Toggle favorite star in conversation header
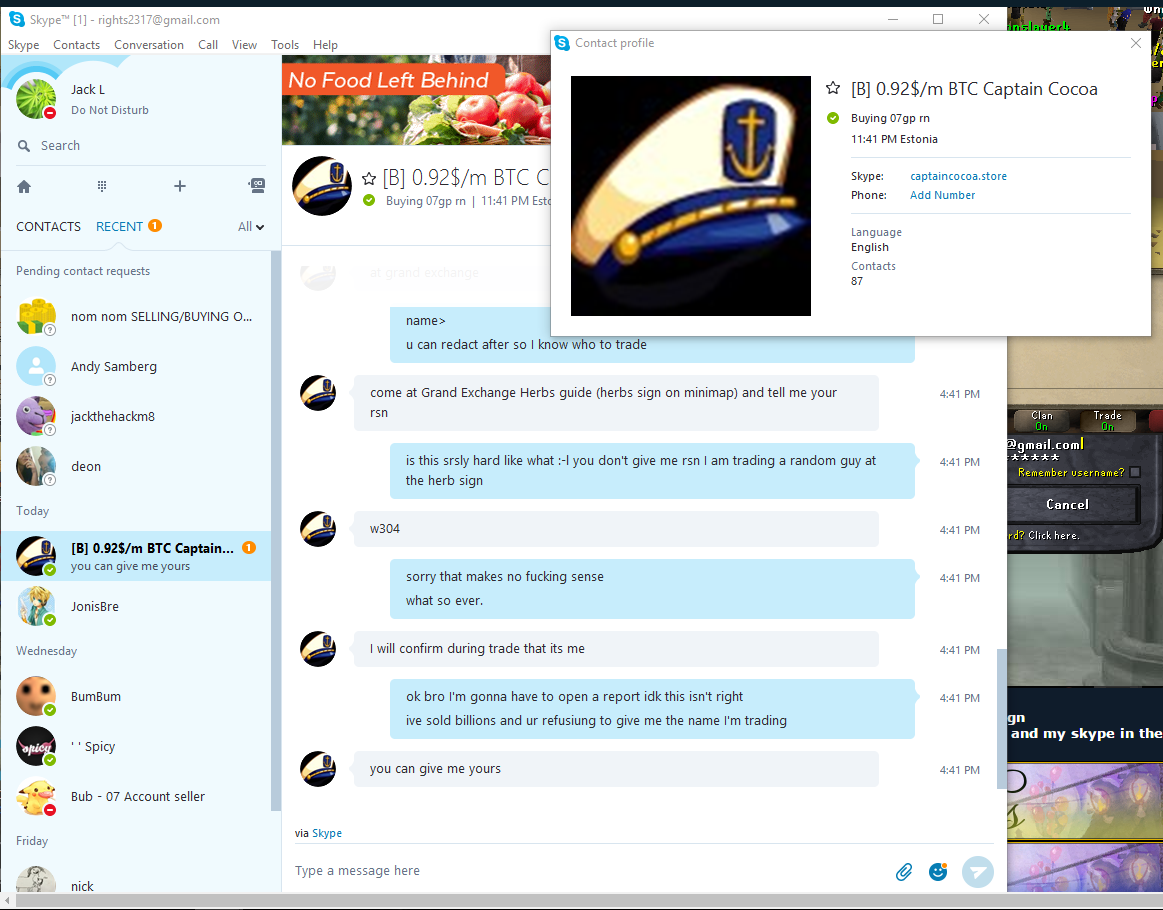Screen dimensions: 1163x910 [369, 178]
